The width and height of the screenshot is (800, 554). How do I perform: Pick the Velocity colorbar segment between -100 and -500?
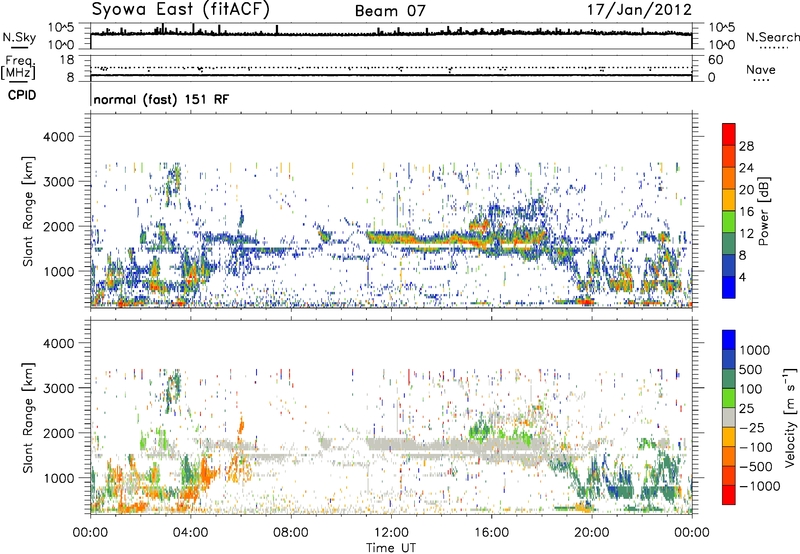[729, 456]
